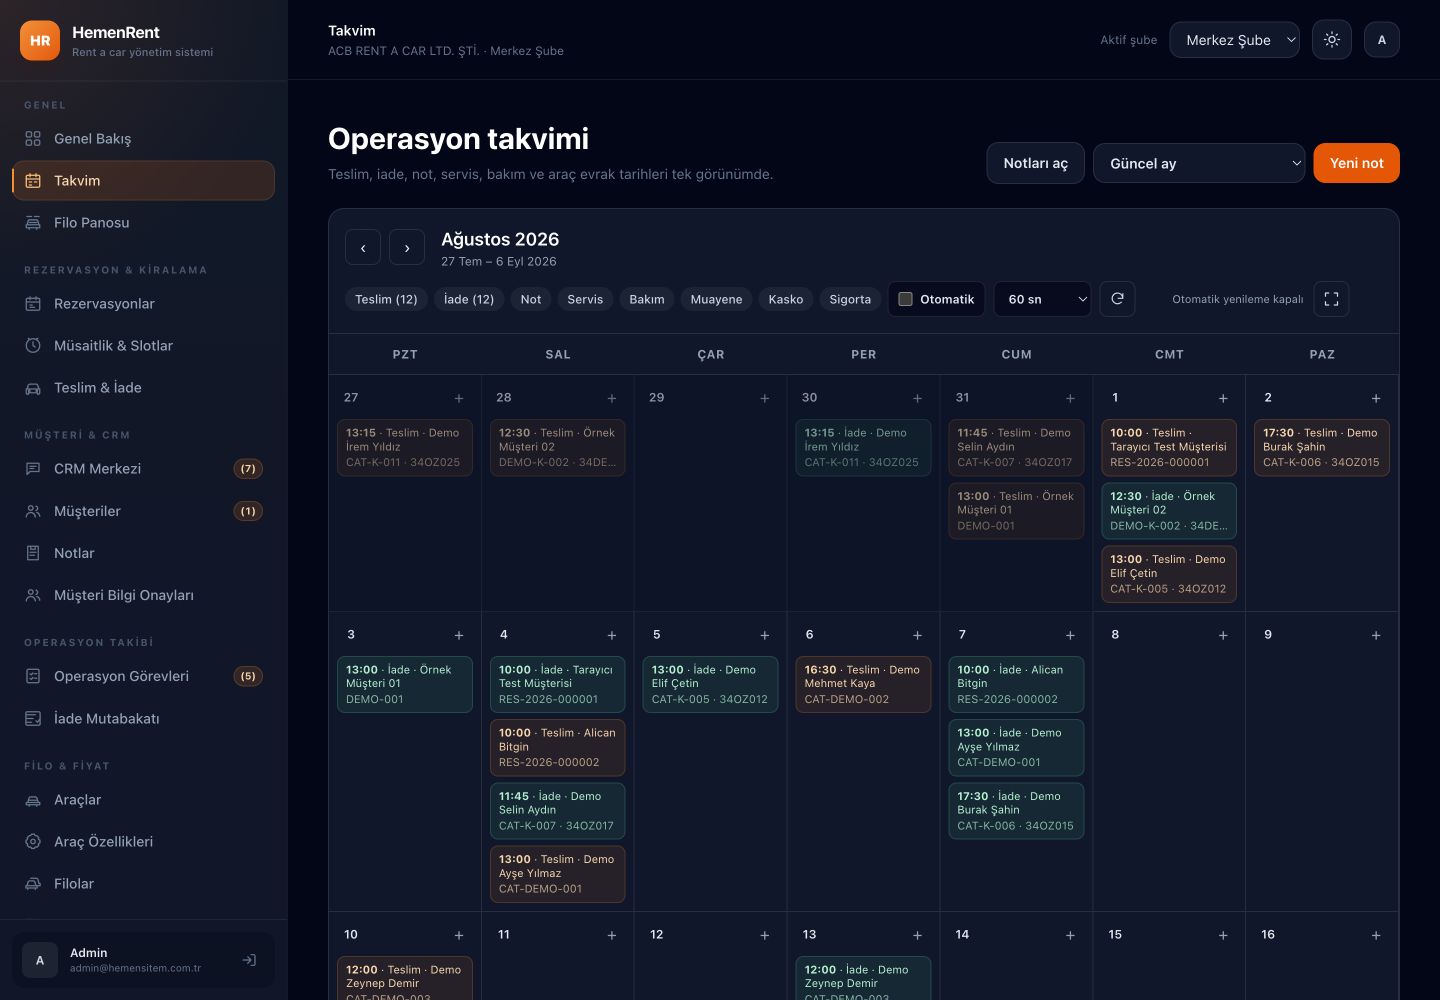Open Teslim & İade page
This screenshot has width=1440, height=1000.
[144, 388]
